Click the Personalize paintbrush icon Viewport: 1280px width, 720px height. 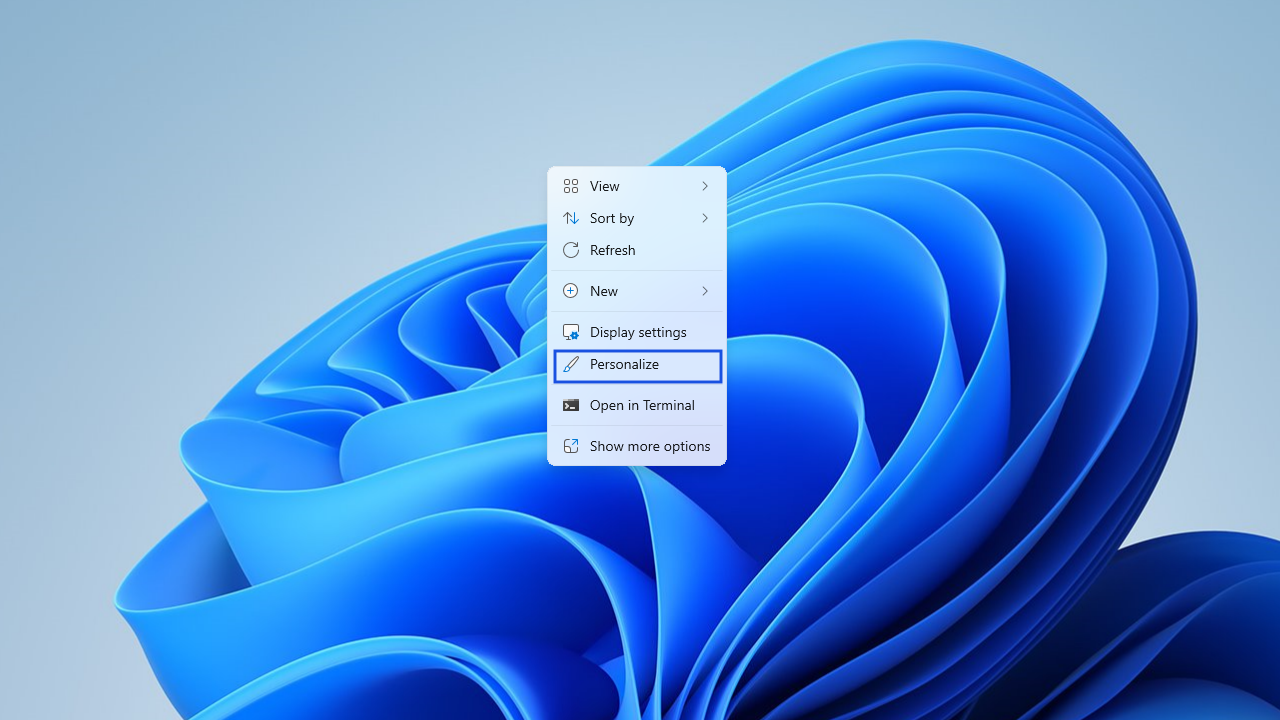point(571,365)
